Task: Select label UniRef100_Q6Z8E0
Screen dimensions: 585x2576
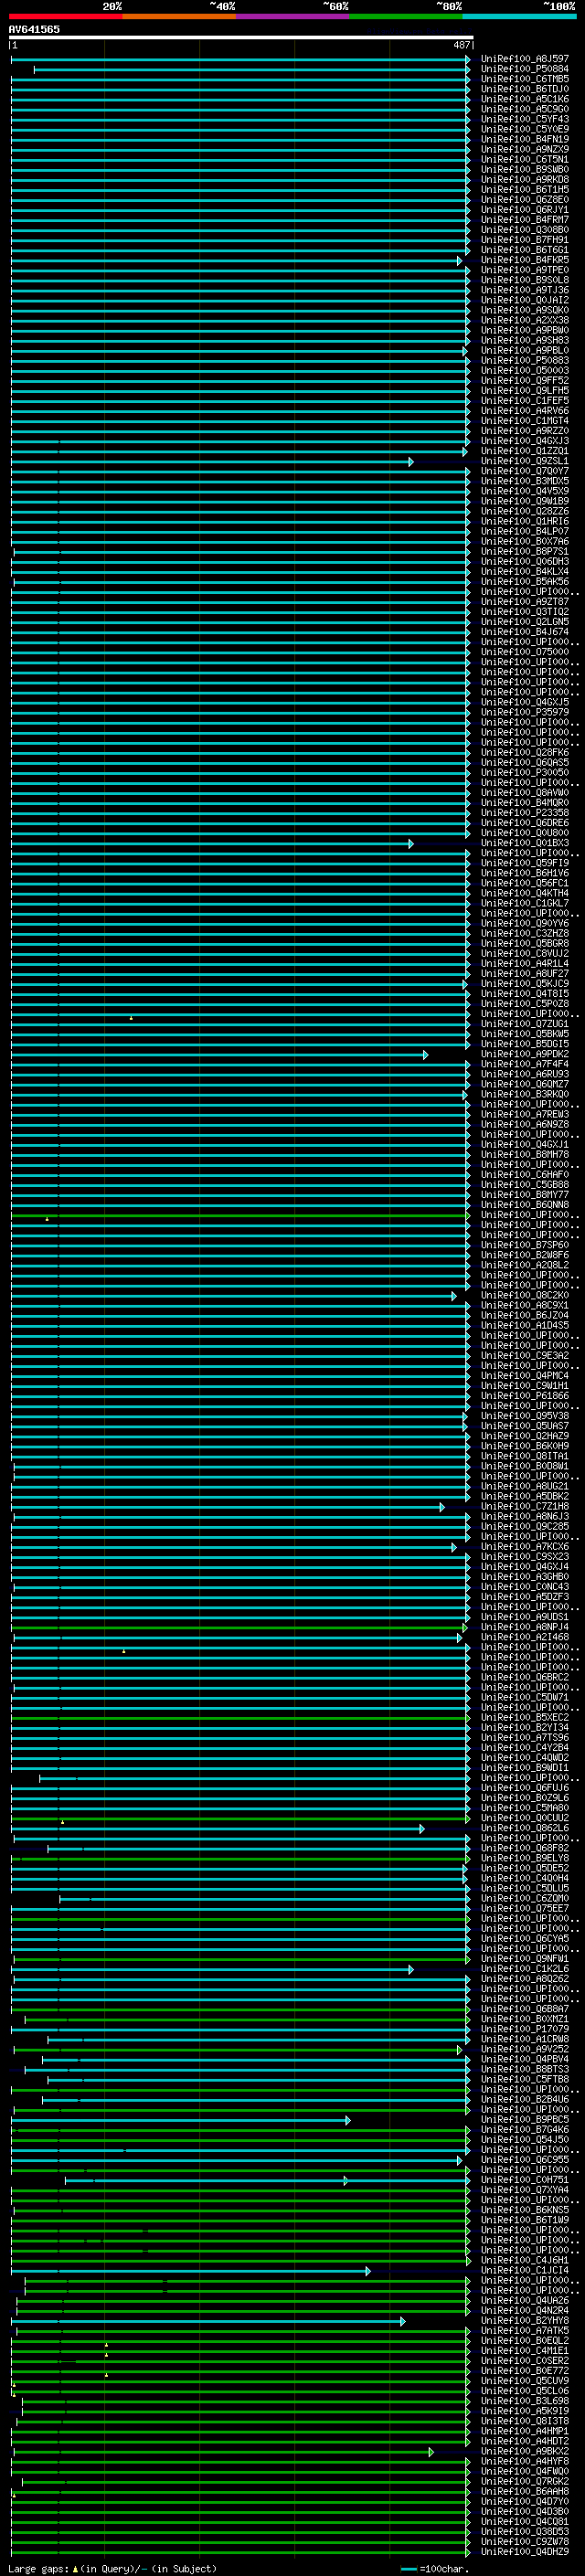Action: pyautogui.click(x=525, y=200)
